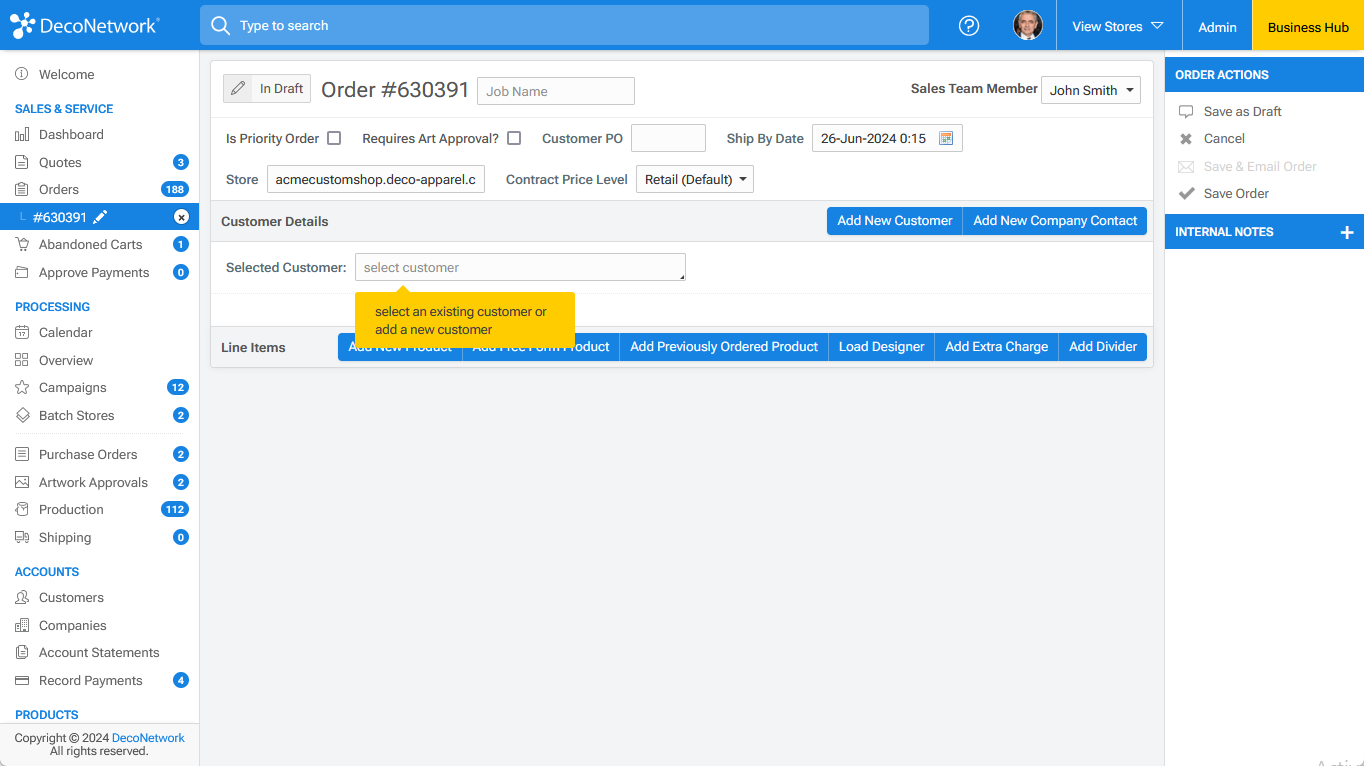Expand the View Stores dropdown
The height and width of the screenshot is (766, 1364).
tap(1118, 26)
